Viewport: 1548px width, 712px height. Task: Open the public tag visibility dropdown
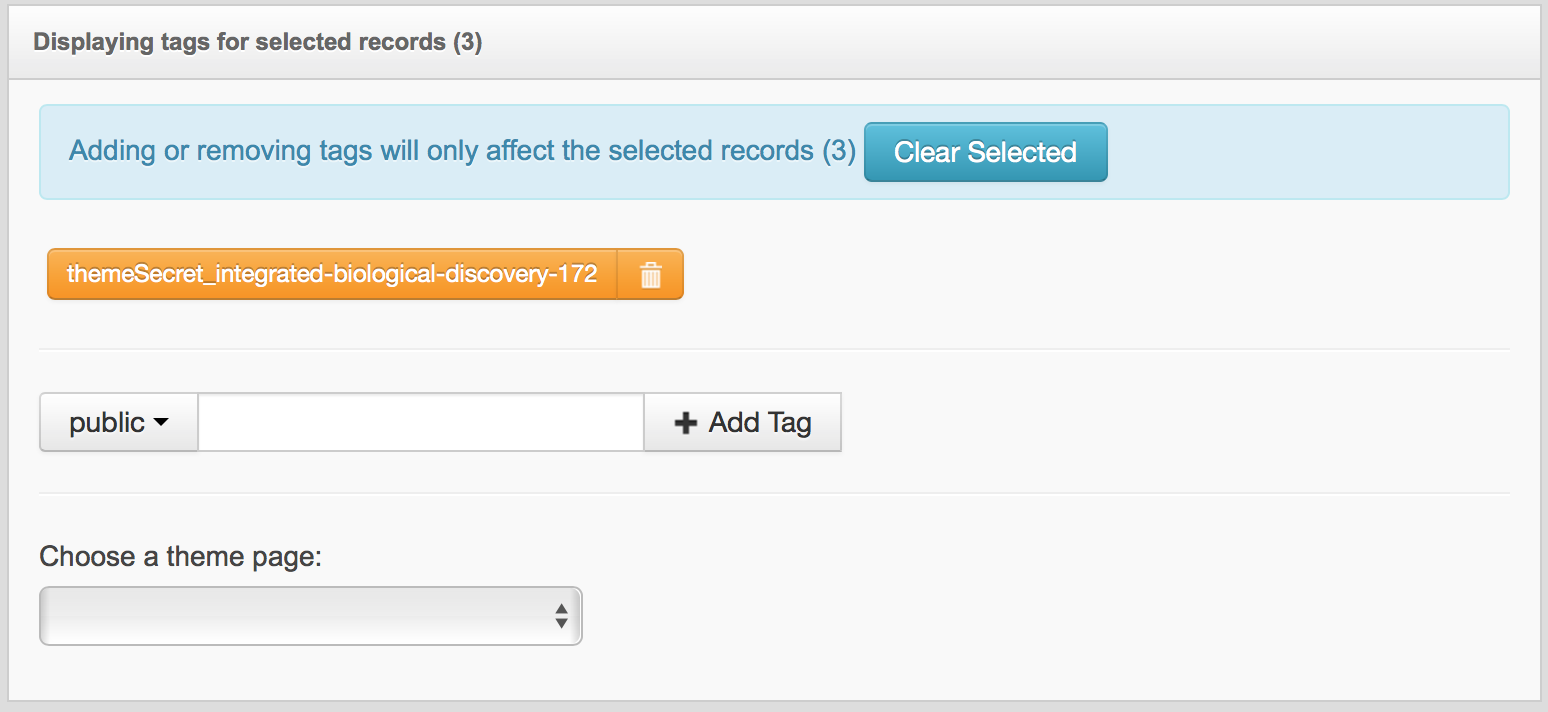[118, 423]
